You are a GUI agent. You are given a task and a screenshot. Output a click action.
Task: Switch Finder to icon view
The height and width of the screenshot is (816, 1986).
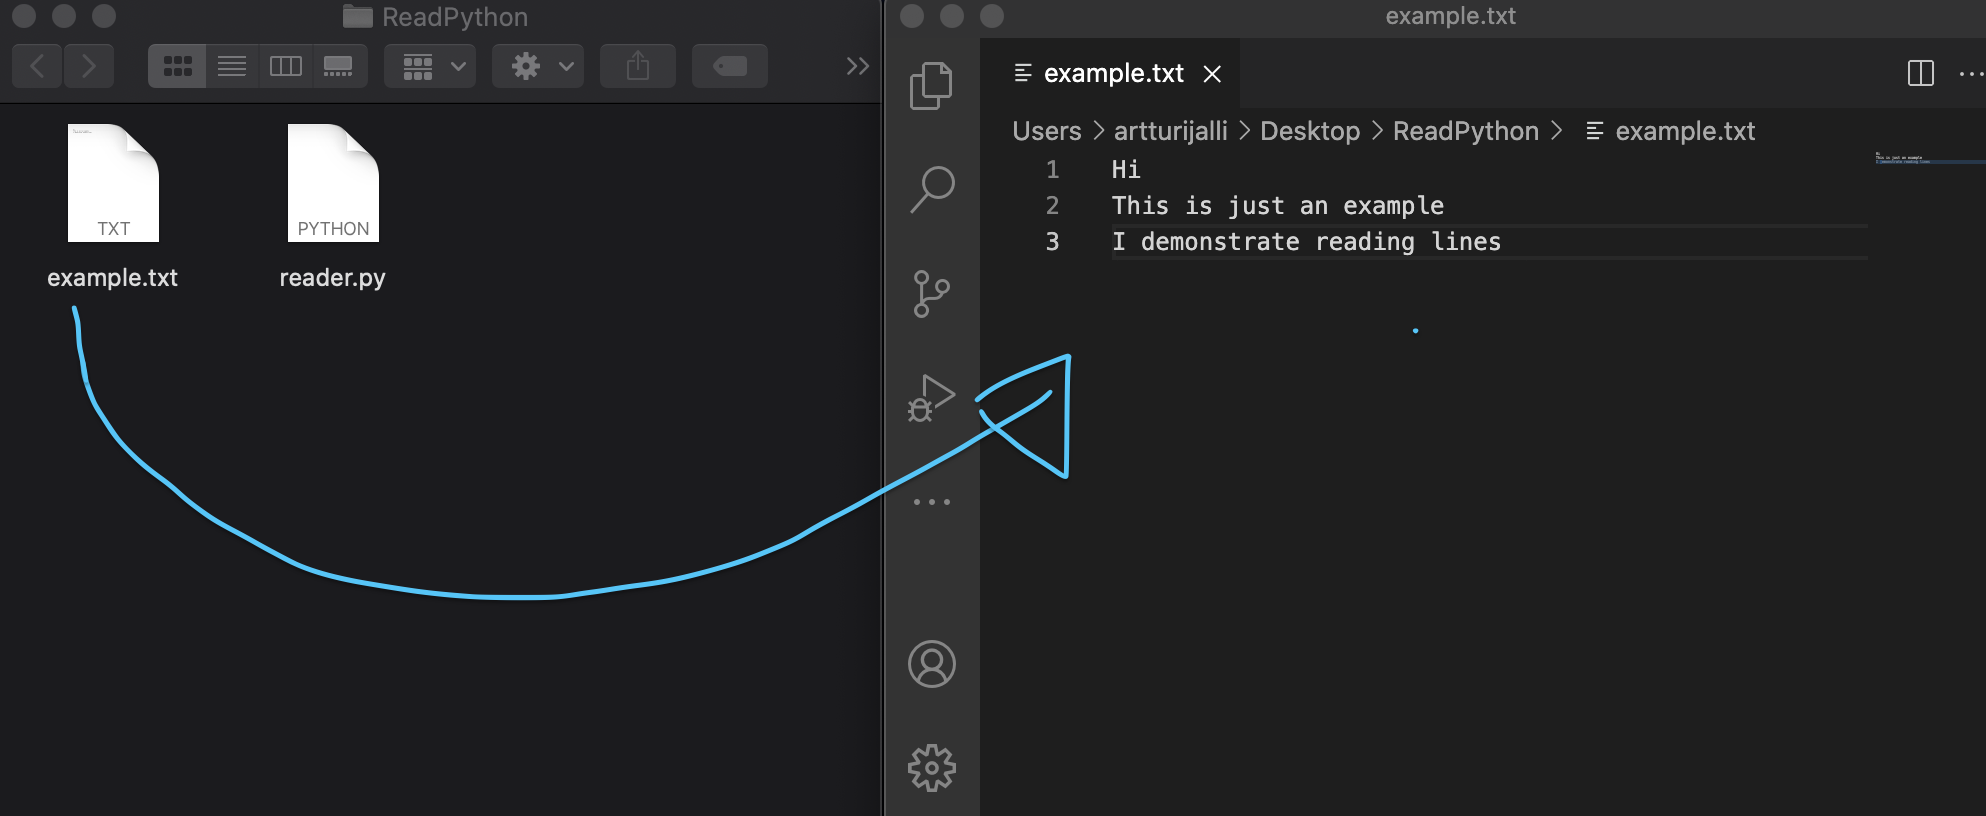coord(178,66)
